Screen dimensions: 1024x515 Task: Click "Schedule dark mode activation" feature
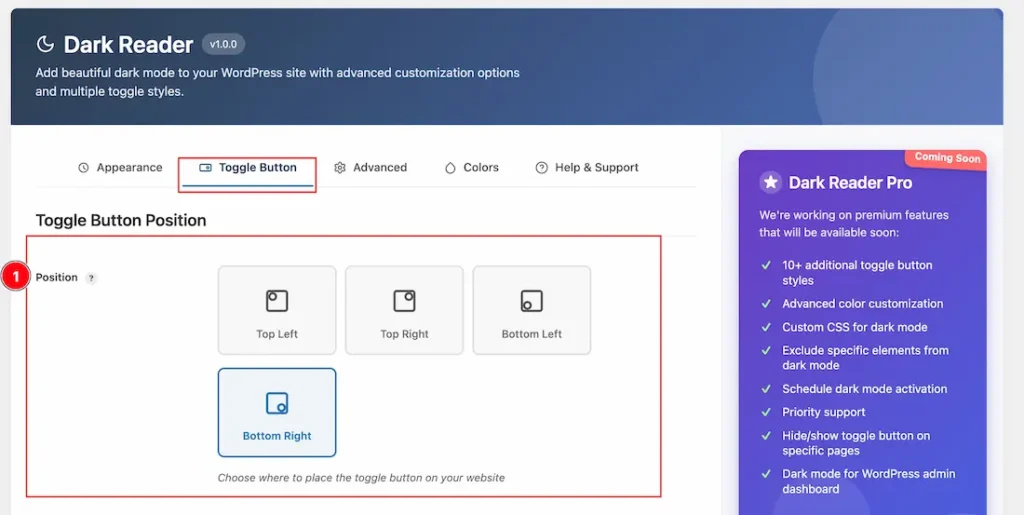click(x=865, y=388)
